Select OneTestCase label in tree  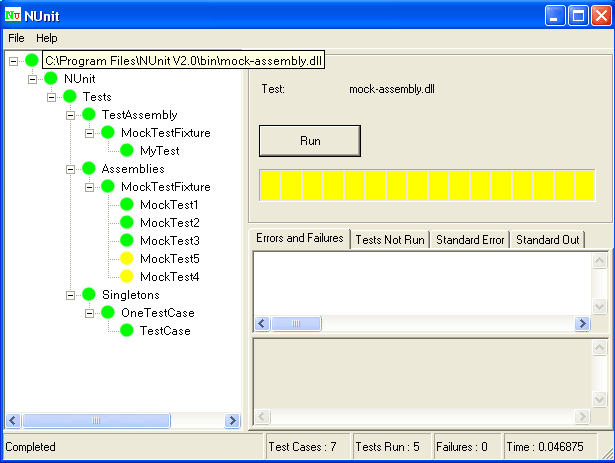[x=158, y=313]
